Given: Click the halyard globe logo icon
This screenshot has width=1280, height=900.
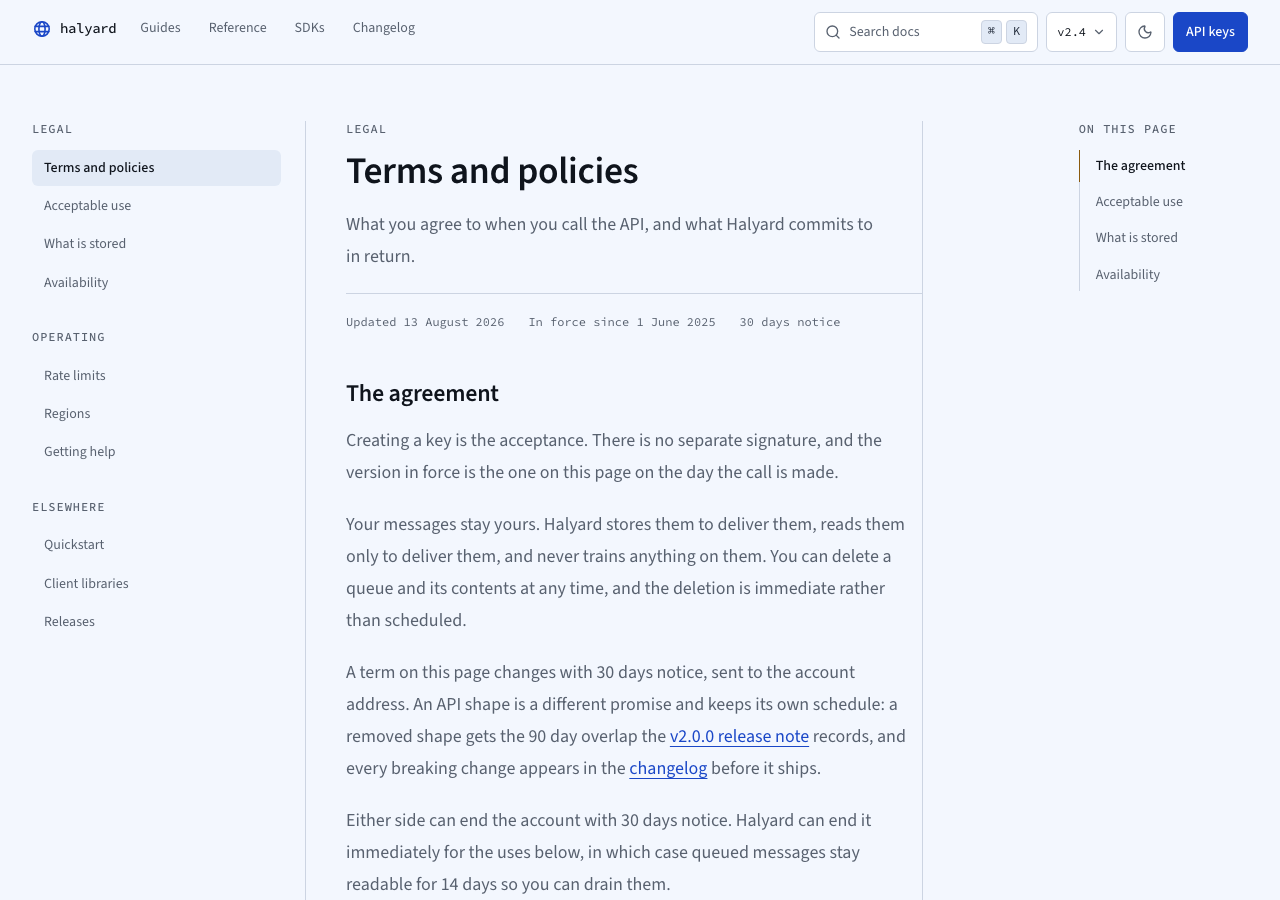Looking at the screenshot, I should pos(42,29).
